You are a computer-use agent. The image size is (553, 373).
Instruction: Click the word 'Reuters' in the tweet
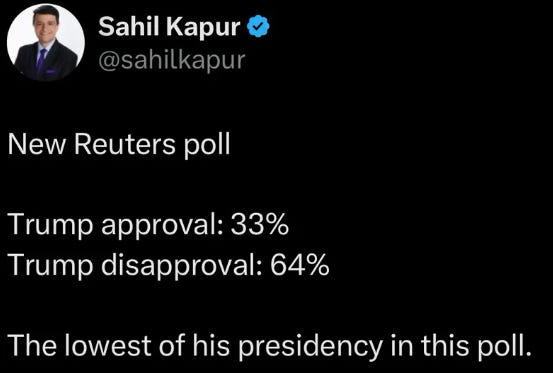[x=124, y=145]
